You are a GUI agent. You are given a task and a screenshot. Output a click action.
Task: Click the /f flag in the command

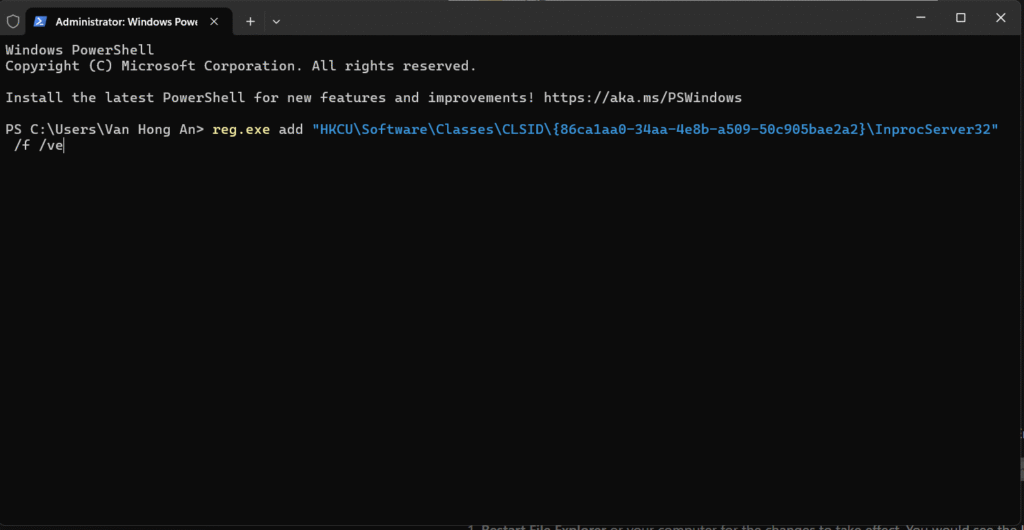click(22, 146)
